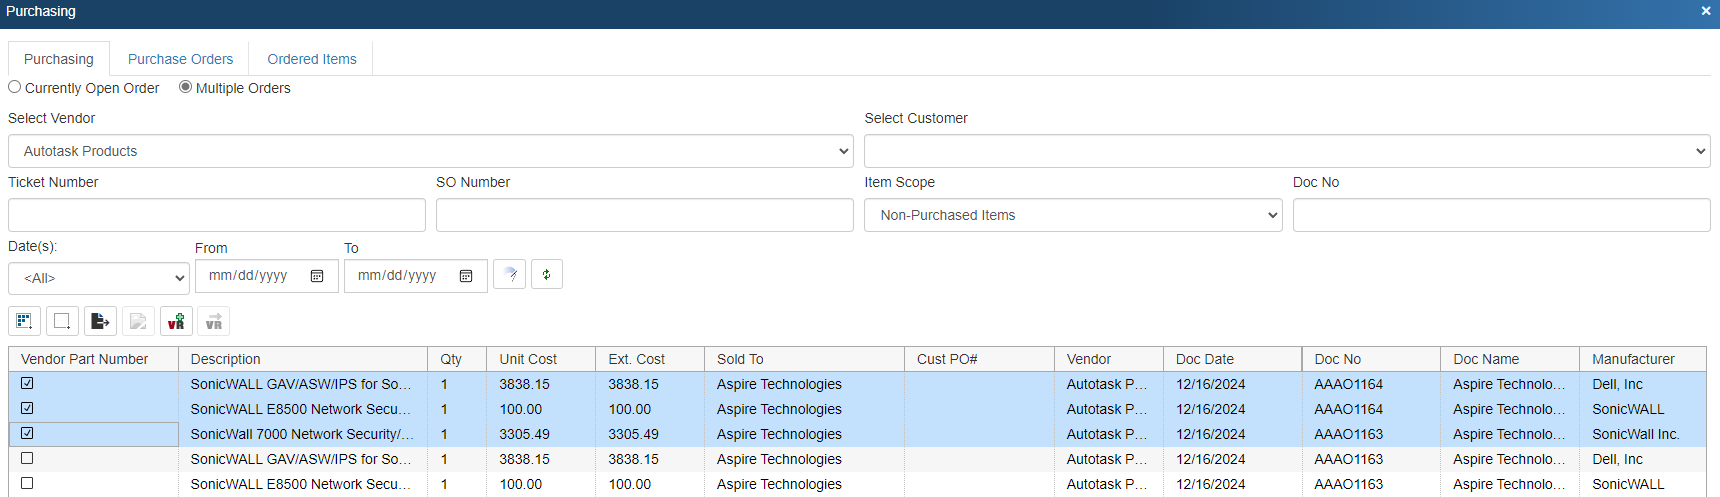
Task: Open the To date calendar picker
Action: pos(466,276)
